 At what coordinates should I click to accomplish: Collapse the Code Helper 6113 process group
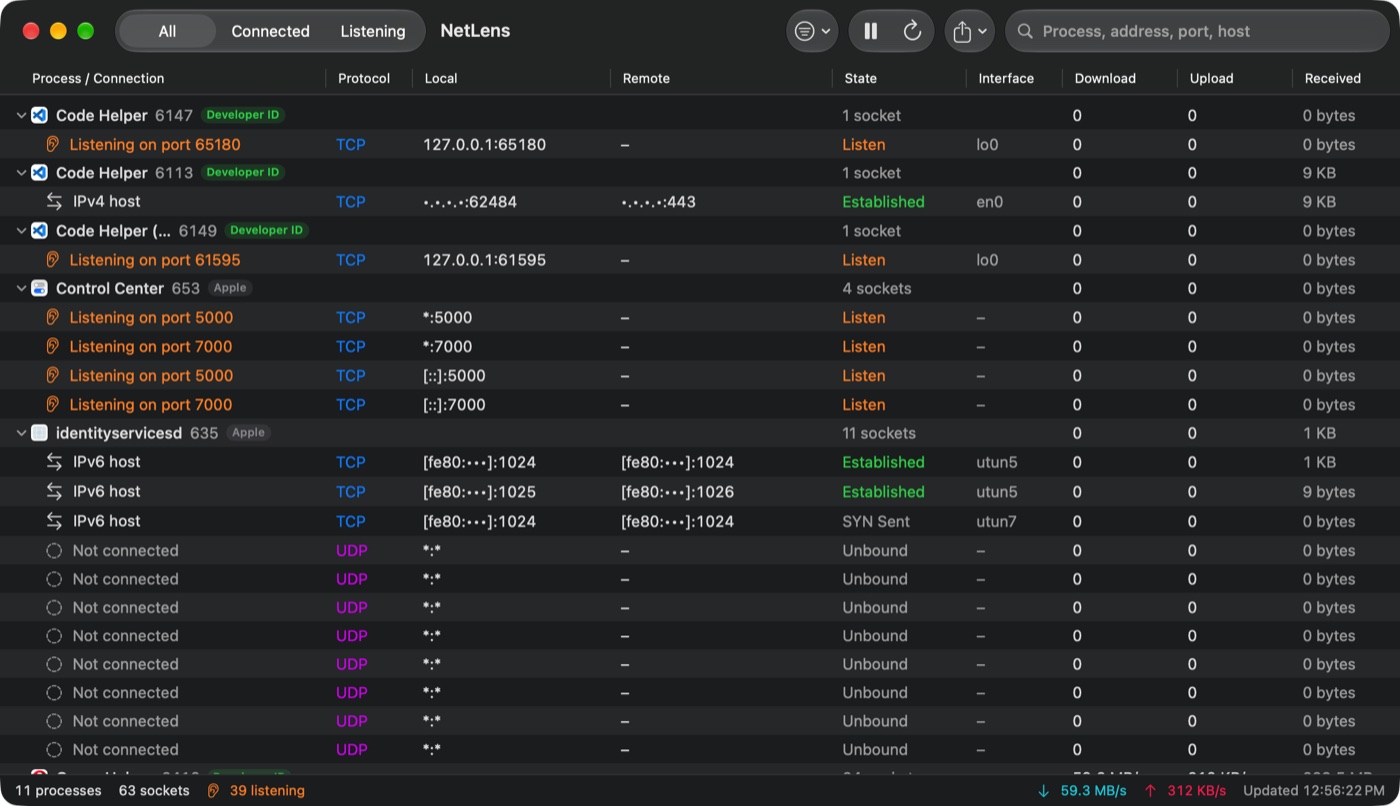pos(21,173)
